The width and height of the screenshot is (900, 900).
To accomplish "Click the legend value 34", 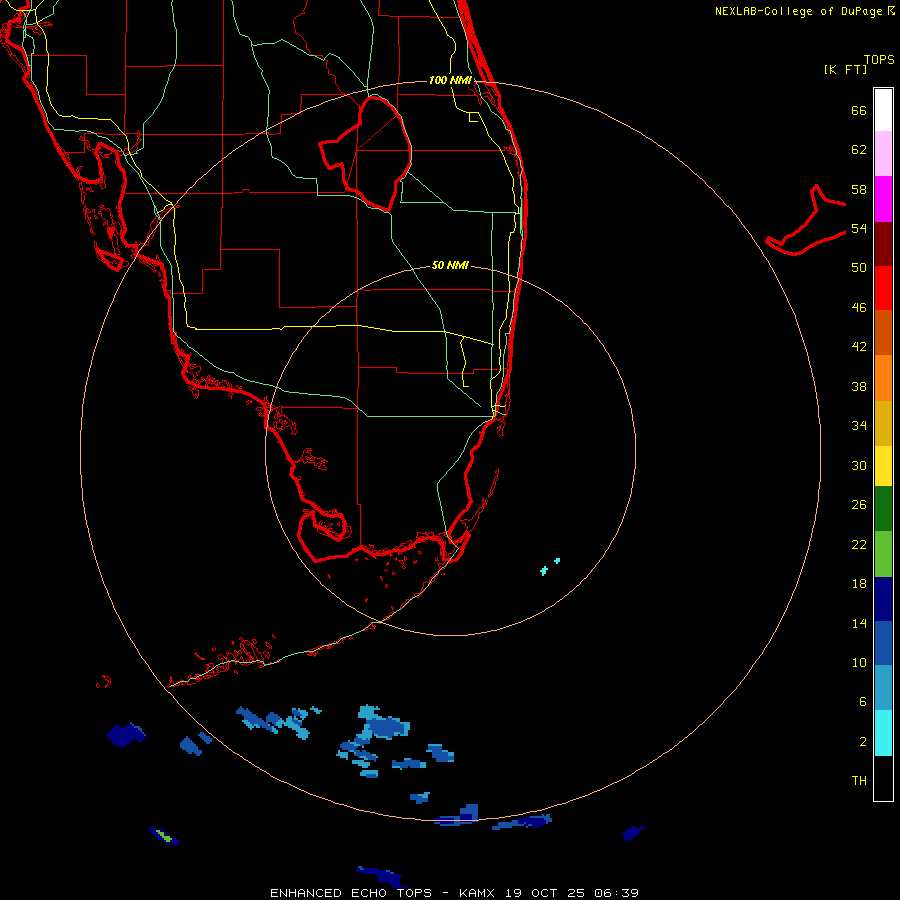I will 859,426.
